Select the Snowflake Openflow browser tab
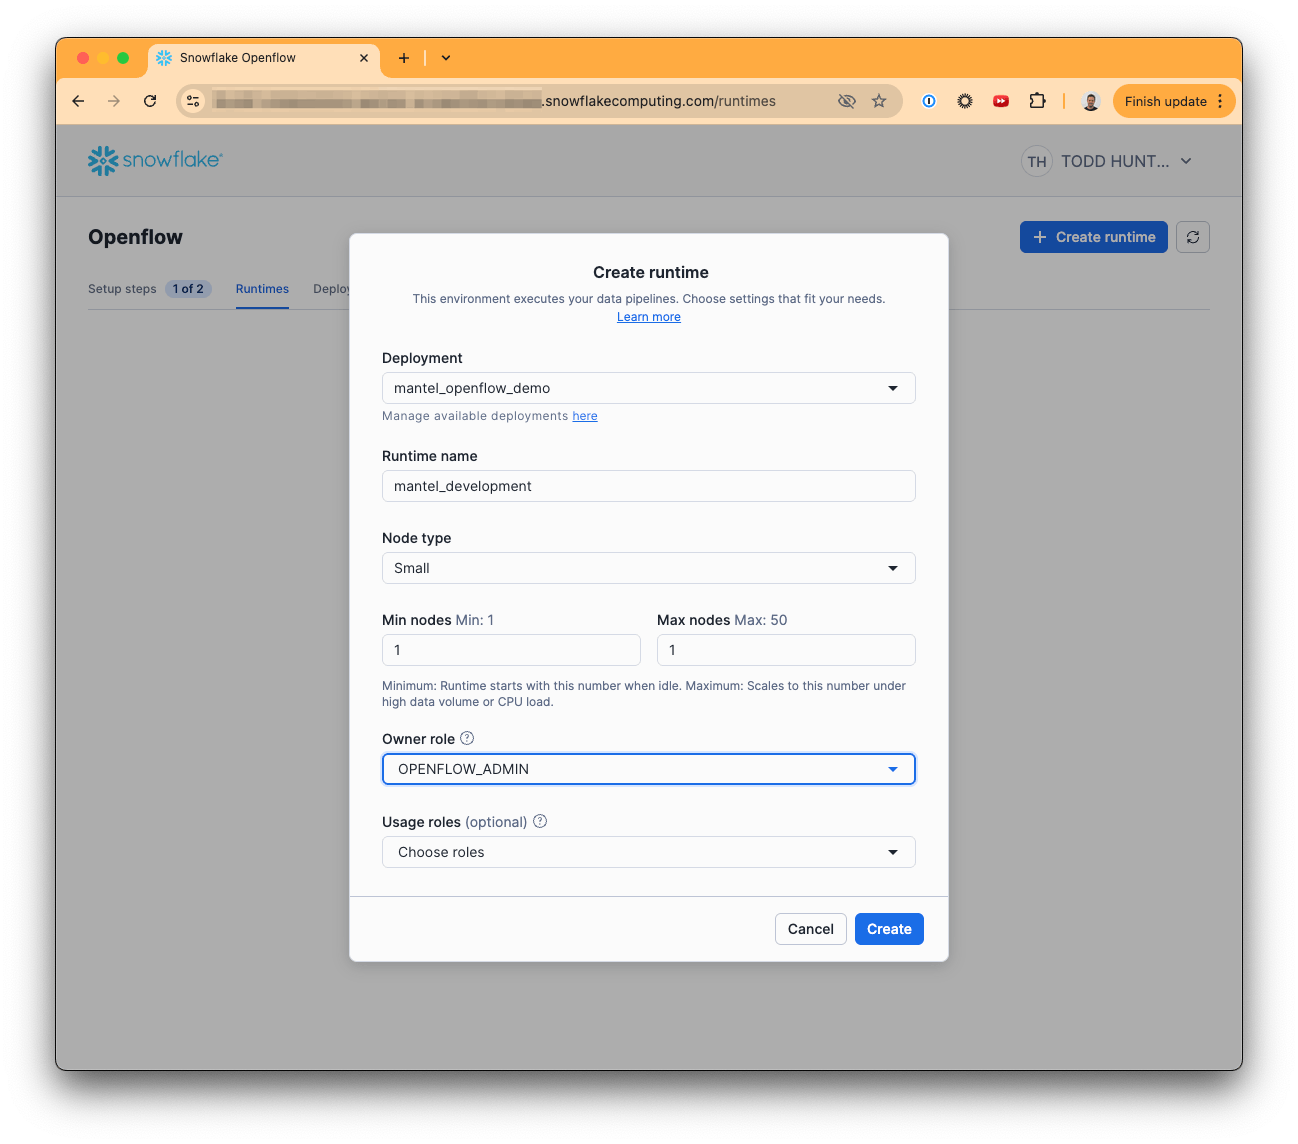This screenshot has height=1144, width=1298. pyautogui.click(x=264, y=58)
